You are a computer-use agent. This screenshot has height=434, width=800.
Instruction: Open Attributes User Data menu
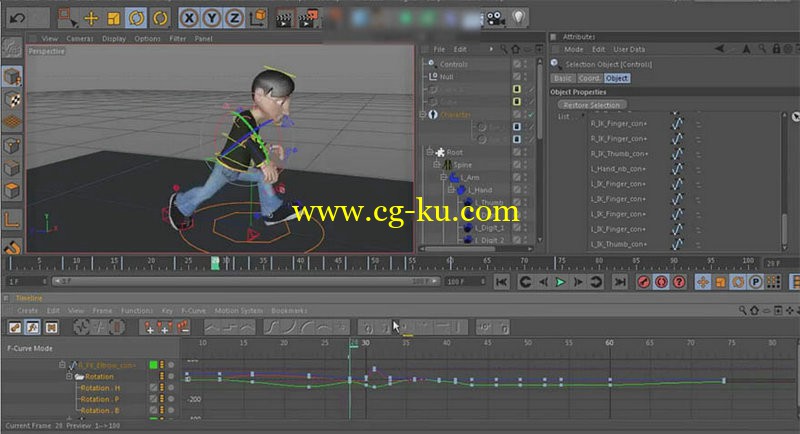coord(629,49)
